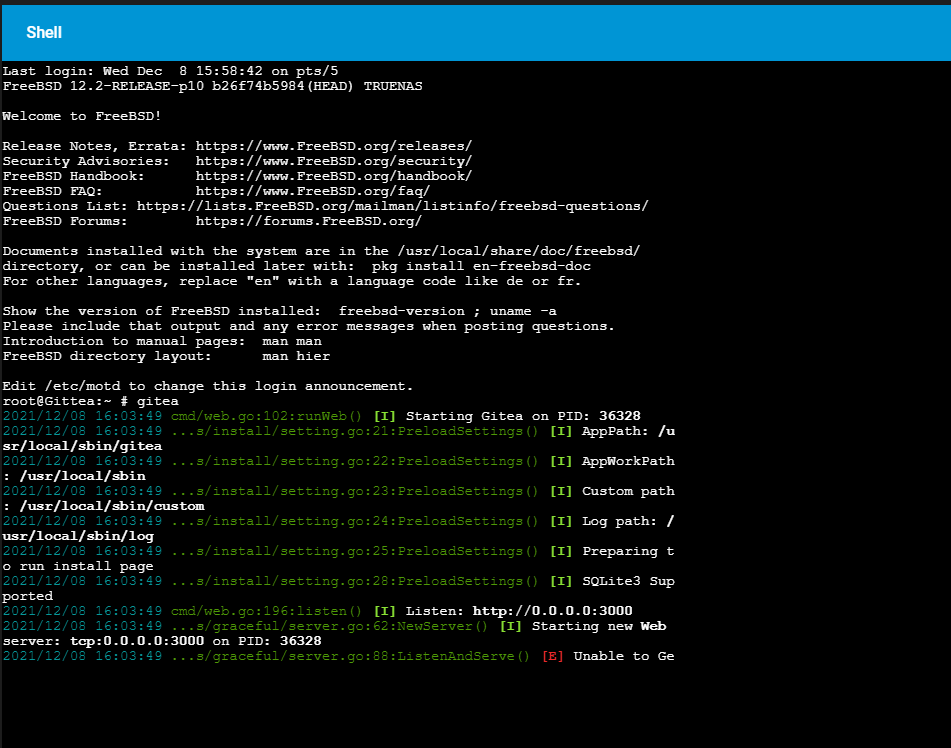Click the "Edit /etc/motd" announcement line
This screenshot has width=951, height=748.
[208, 386]
